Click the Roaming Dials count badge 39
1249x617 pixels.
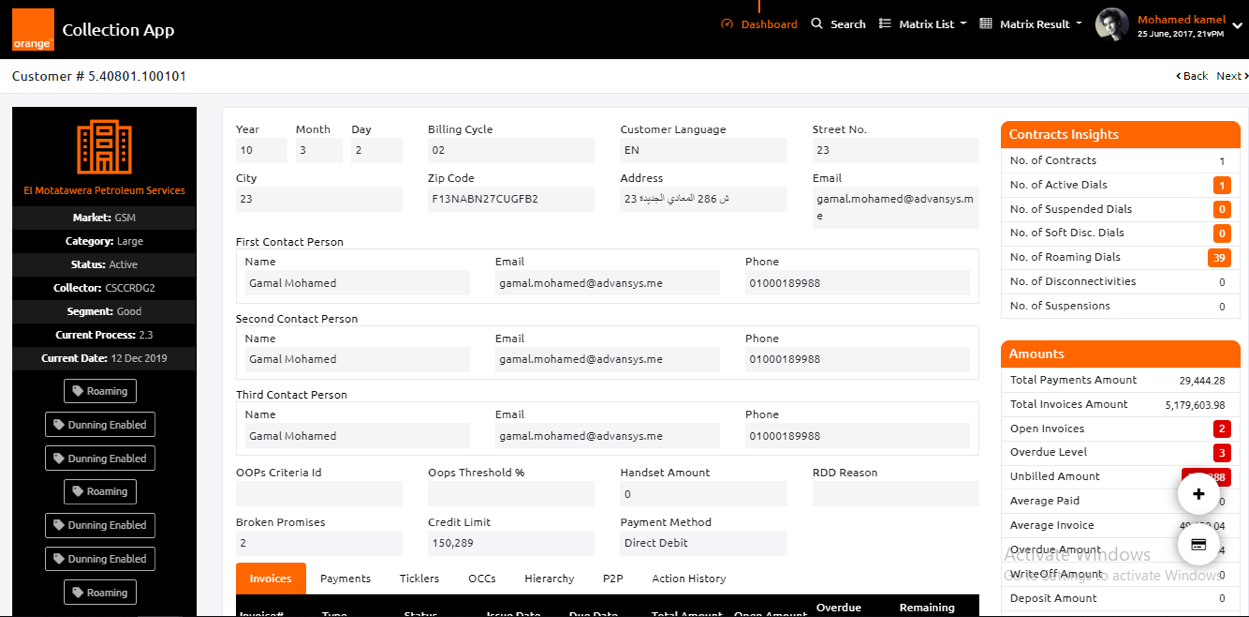1218,258
